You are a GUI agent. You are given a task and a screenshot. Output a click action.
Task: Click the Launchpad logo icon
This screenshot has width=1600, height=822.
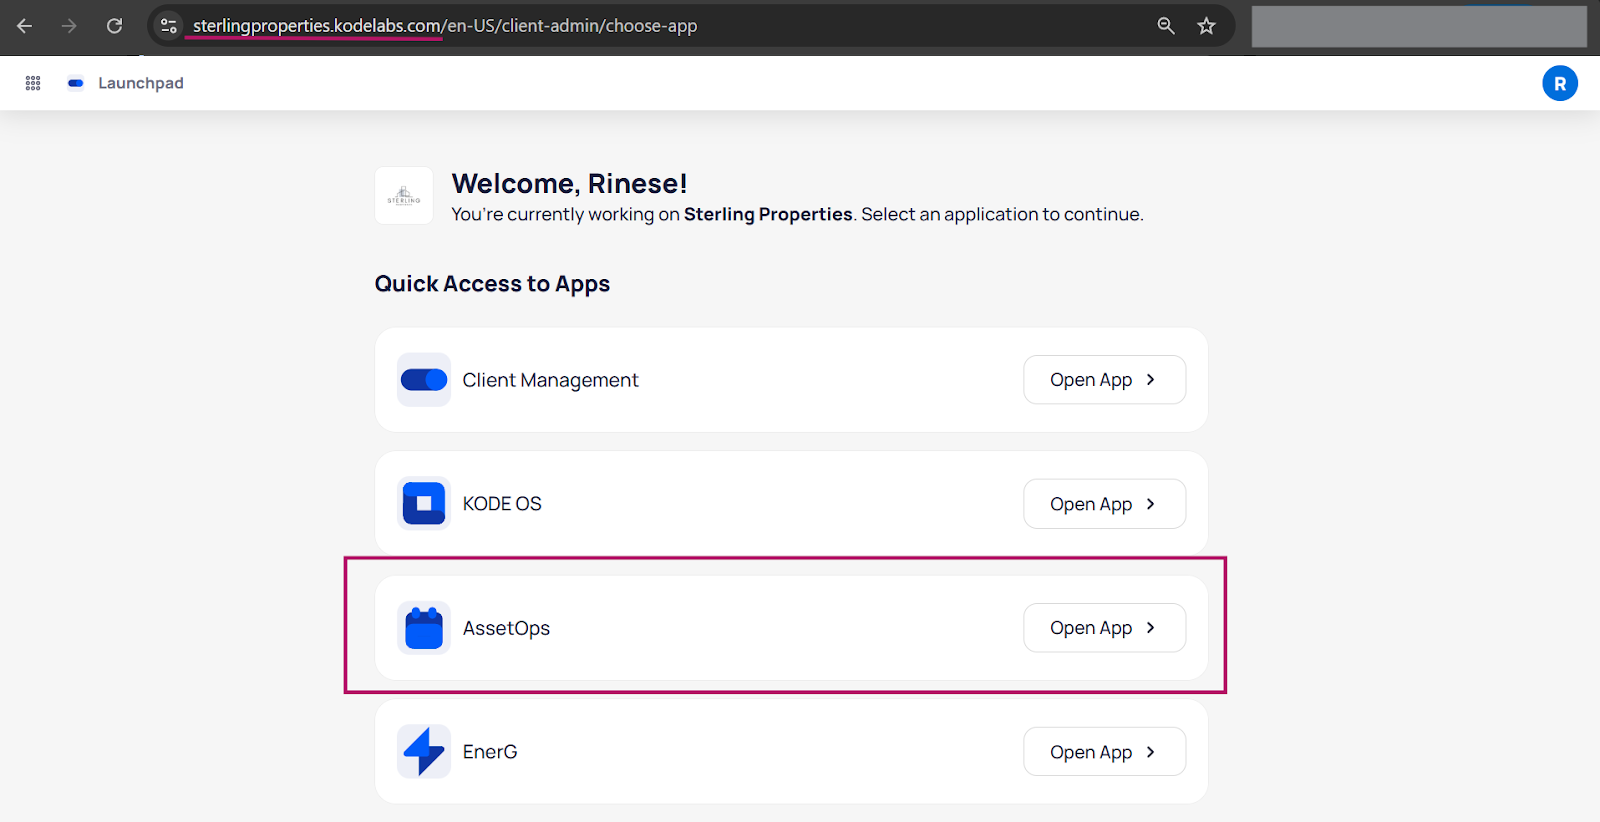click(x=75, y=83)
